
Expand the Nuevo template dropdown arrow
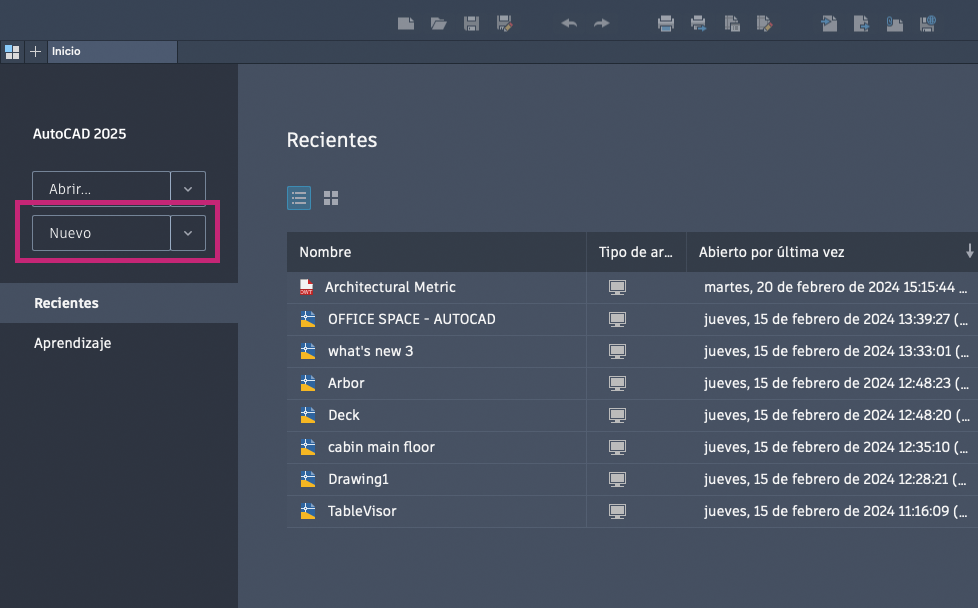tap(188, 233)
